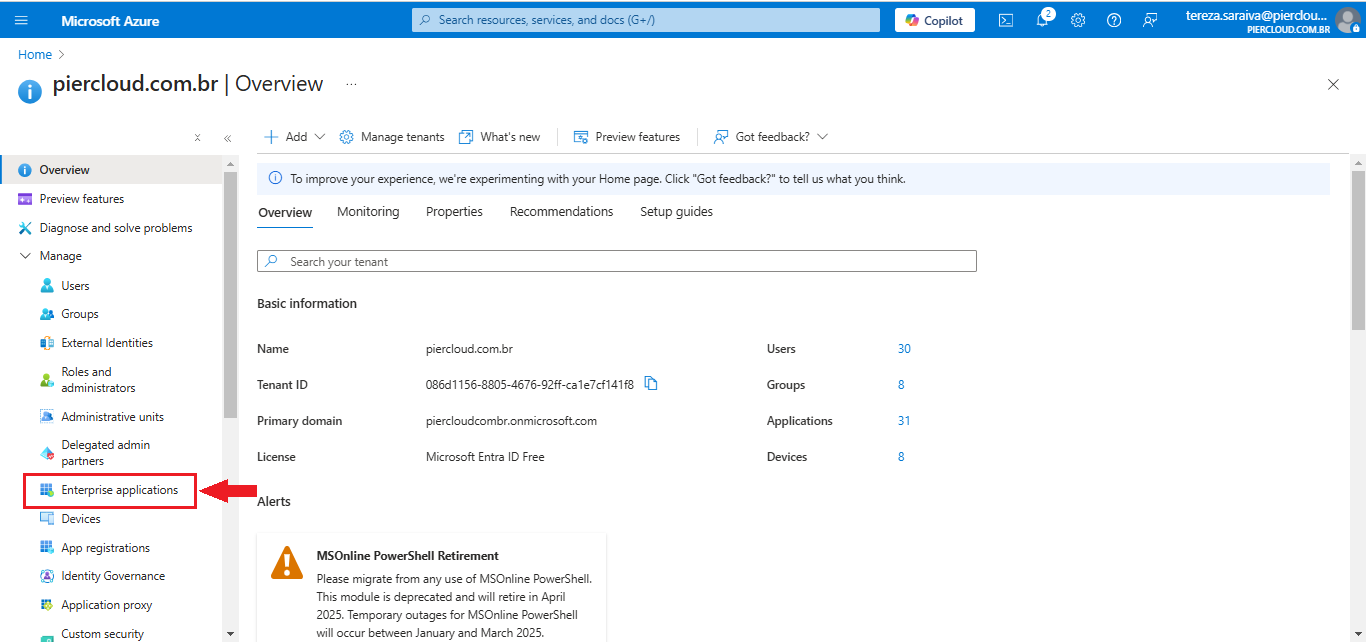Expand the Add dropdown
Viewport: 1366px width, 642px height.
(x=295, y=137)
